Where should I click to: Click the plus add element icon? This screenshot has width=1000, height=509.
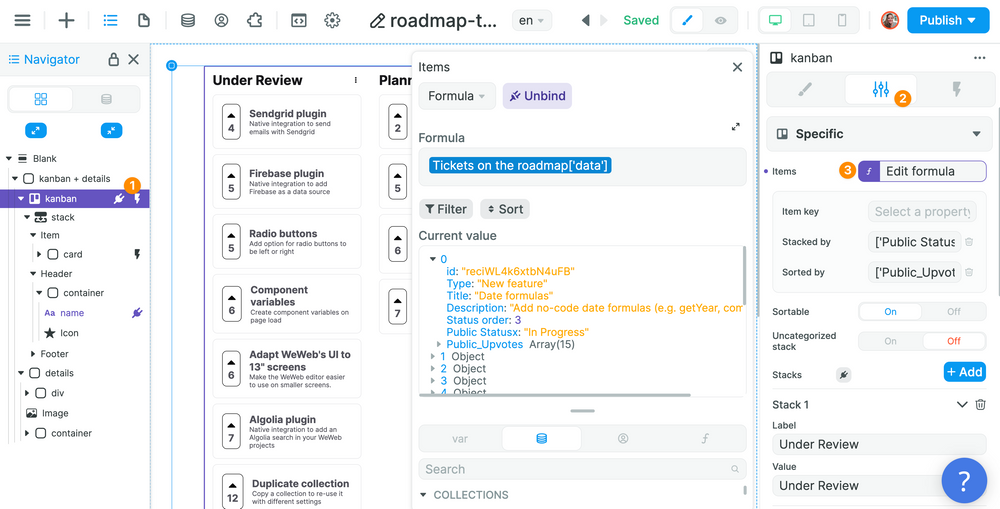[x=66, y=20]
